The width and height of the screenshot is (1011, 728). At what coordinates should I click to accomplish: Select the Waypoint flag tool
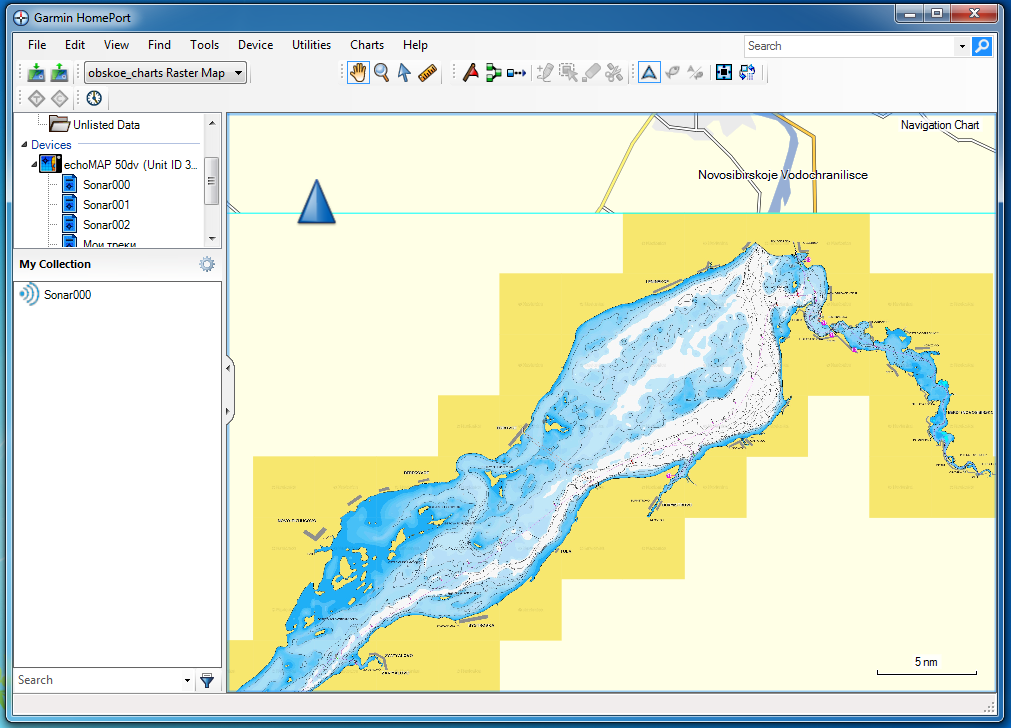point(471,72)
